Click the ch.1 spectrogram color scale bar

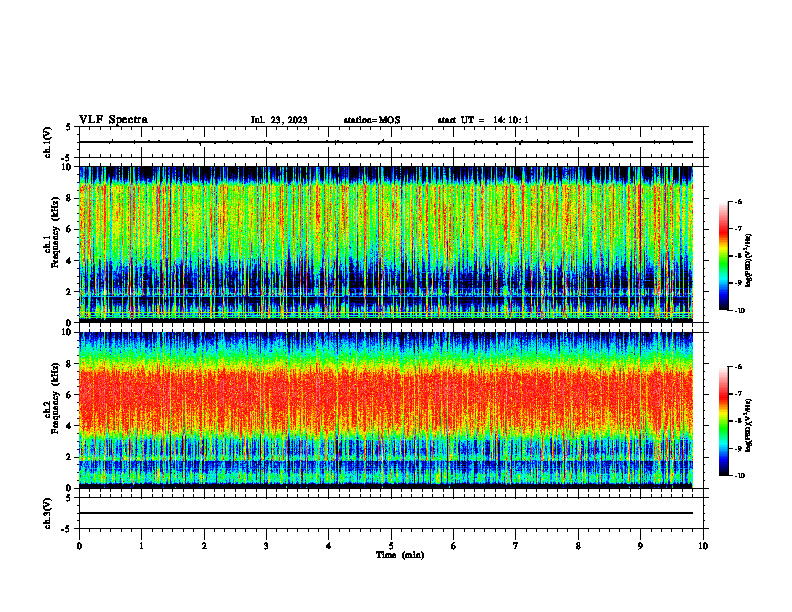(x=723, y=256)
